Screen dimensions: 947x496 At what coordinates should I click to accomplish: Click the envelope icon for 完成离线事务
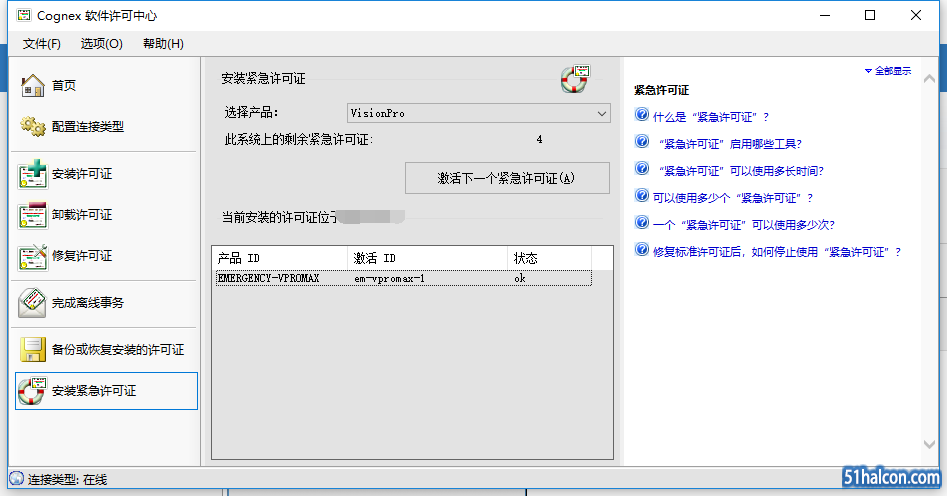[x=33, y=303]
